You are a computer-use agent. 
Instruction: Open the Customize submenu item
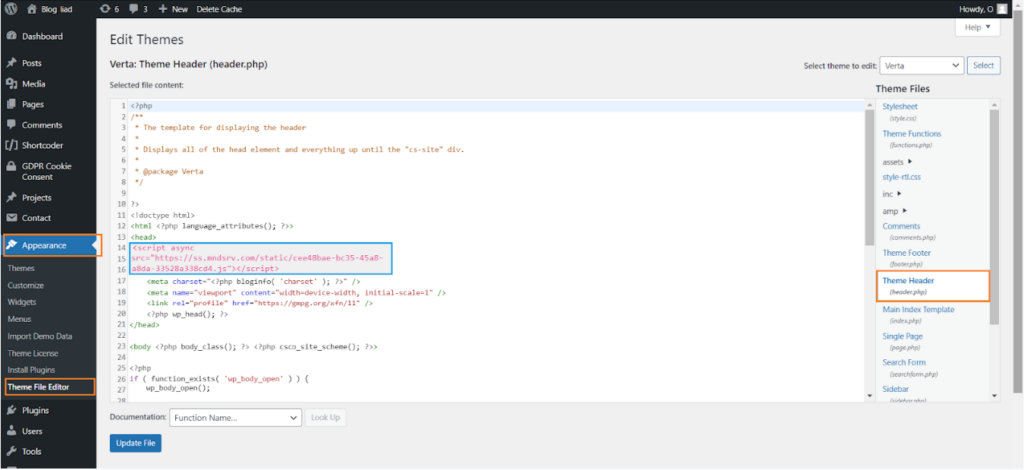pyautogui.click(x=26, y=285)
